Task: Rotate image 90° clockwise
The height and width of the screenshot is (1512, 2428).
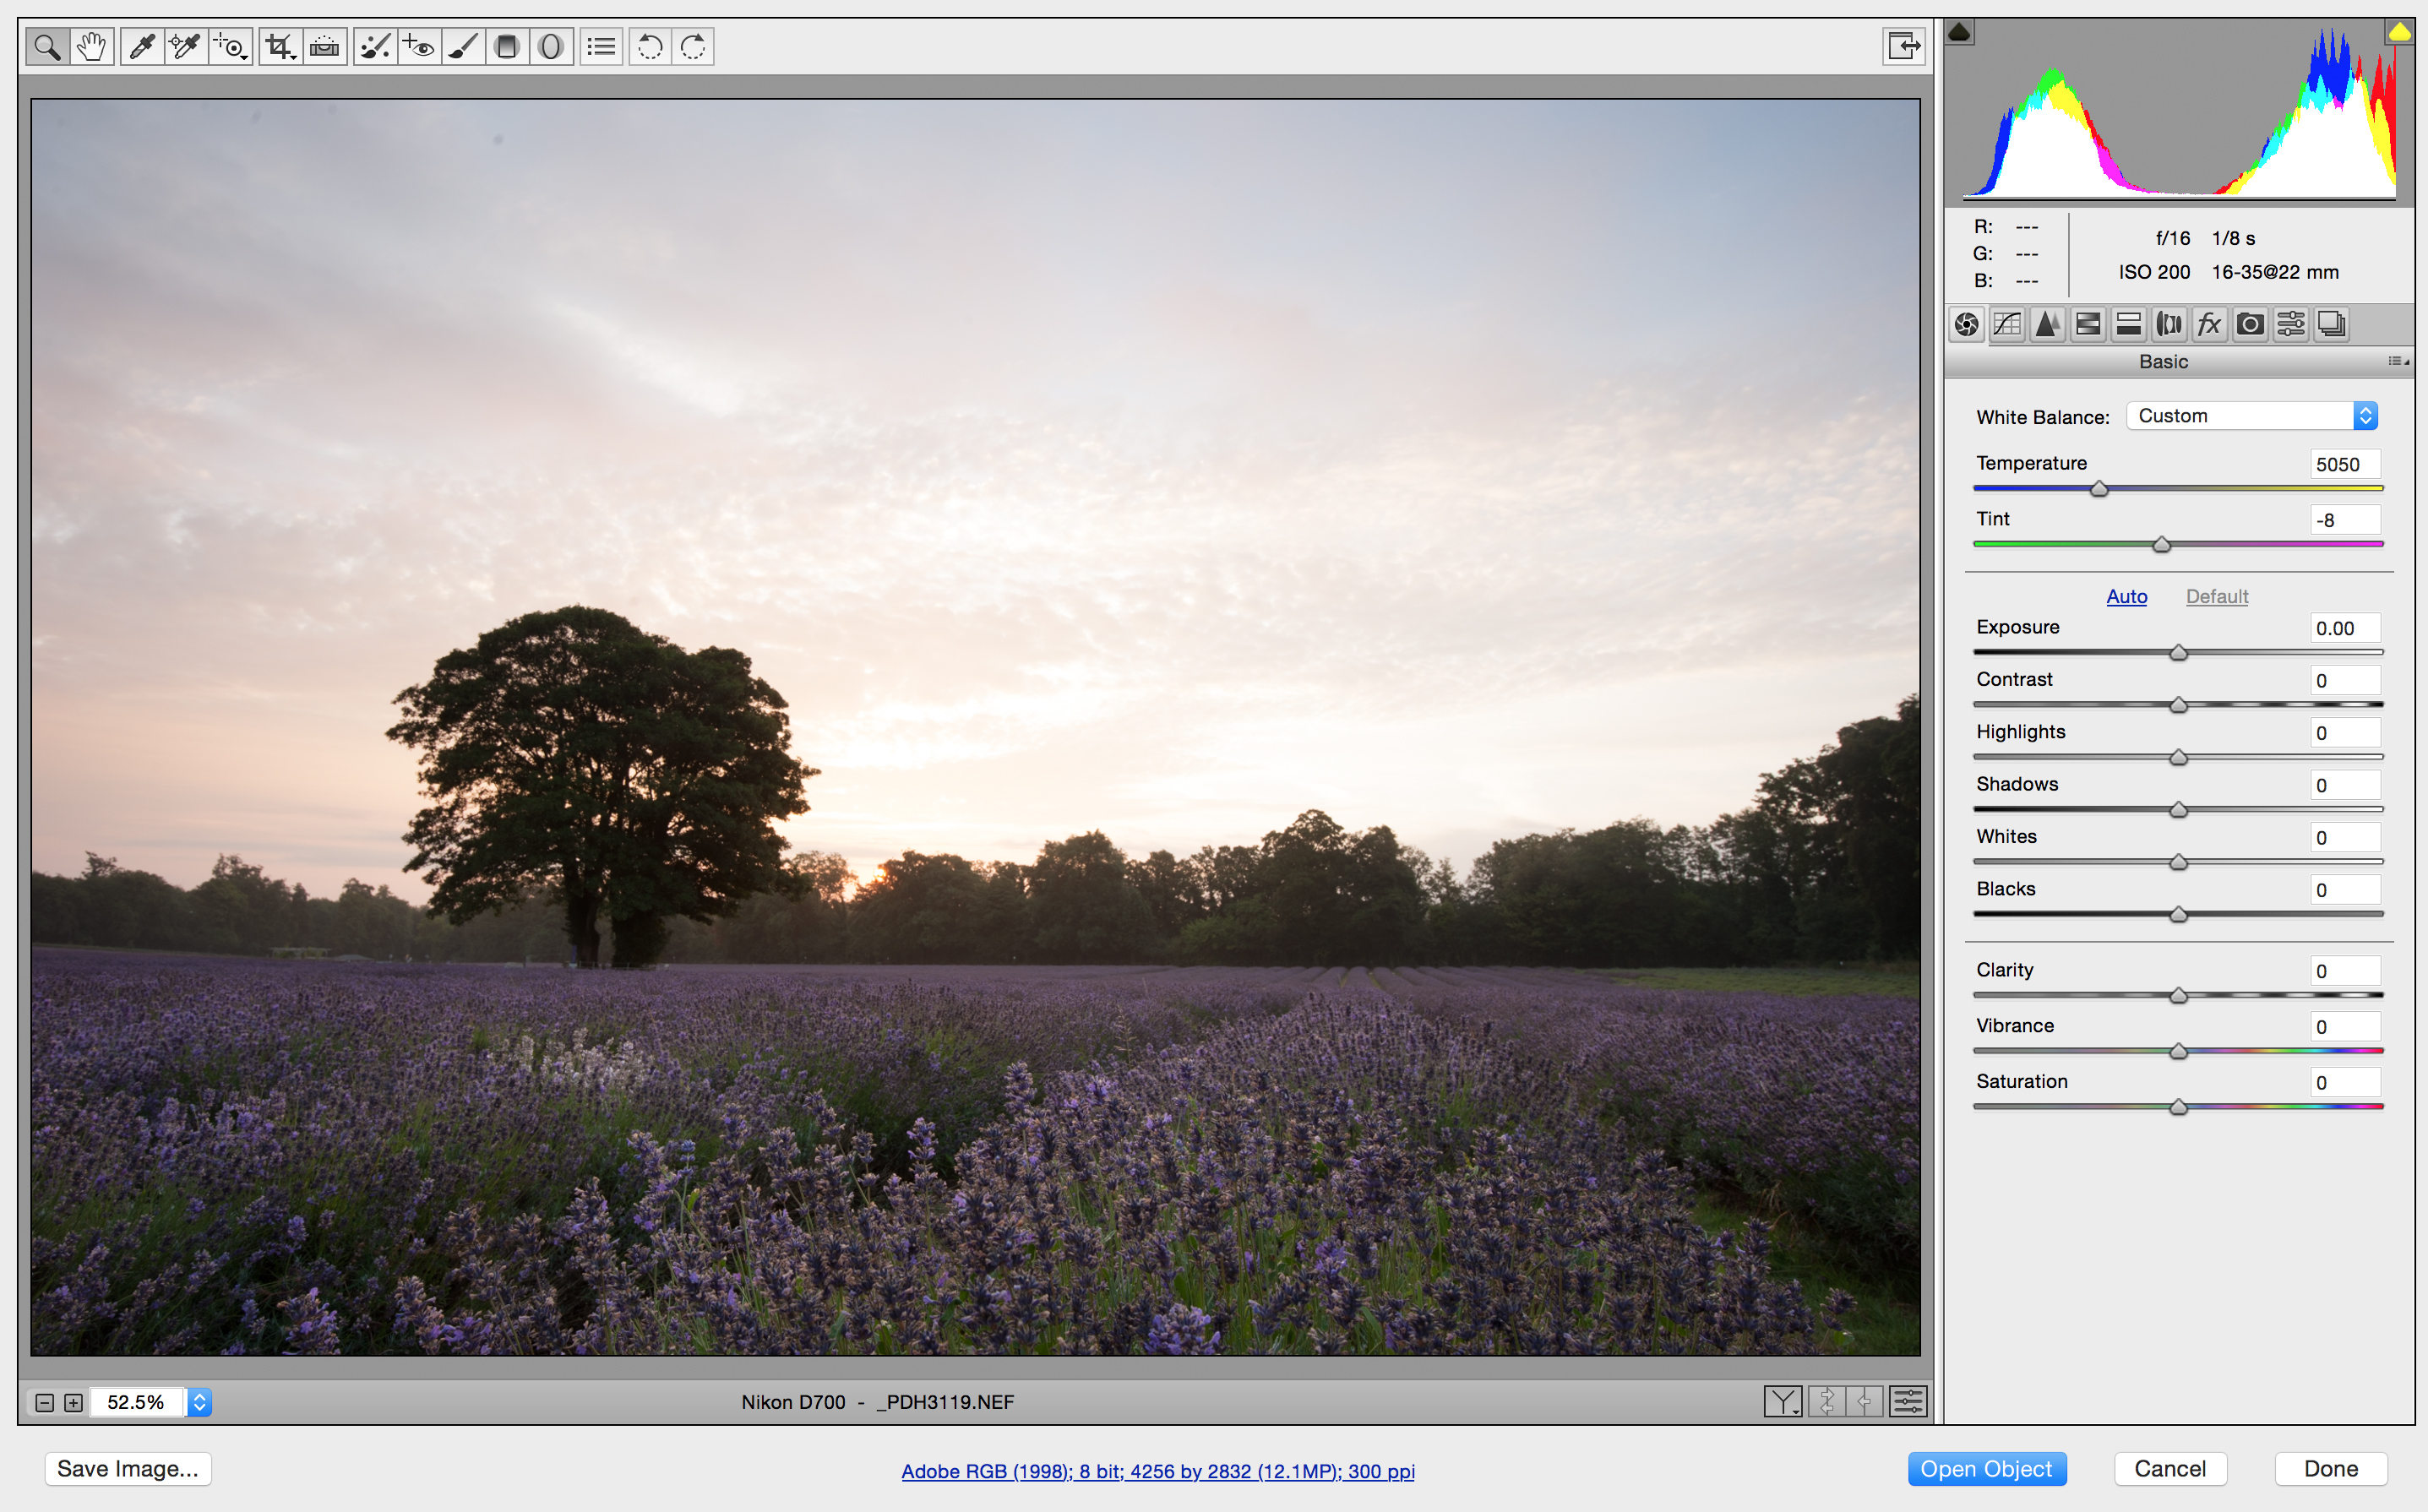Action: [693, 47]
